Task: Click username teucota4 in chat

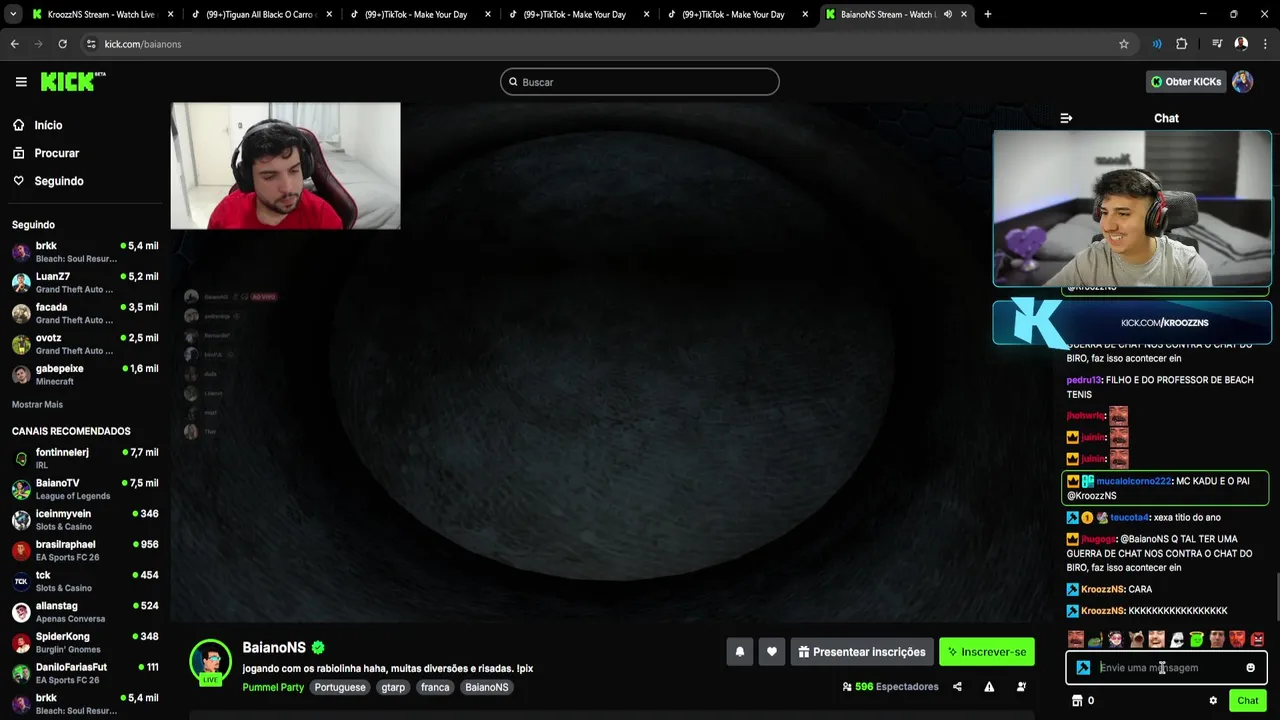Action: [x=1129, y=517]
